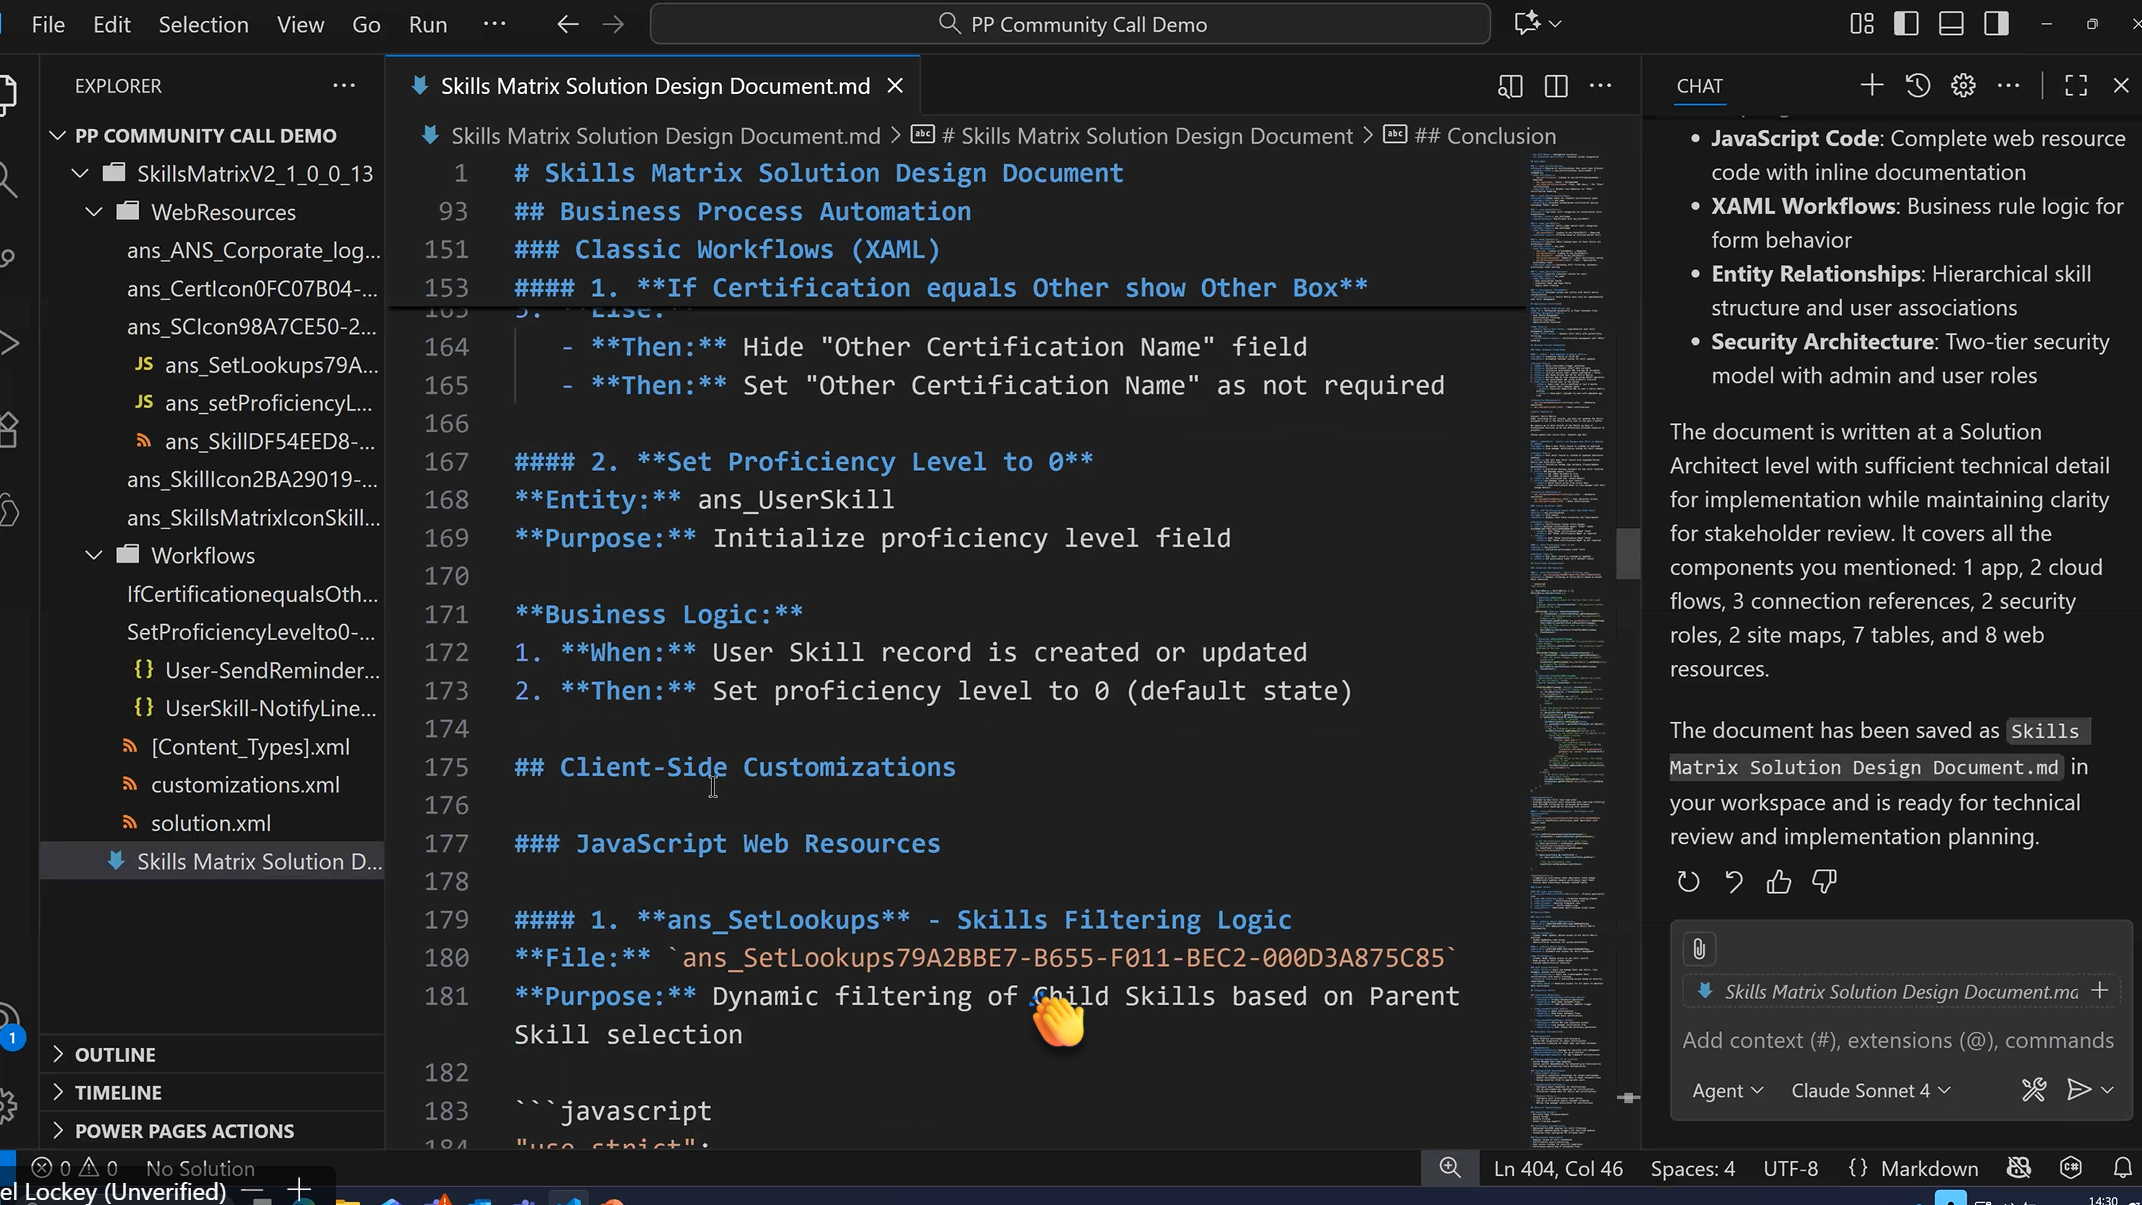Image resolution: width=2142 pixels, height=1205 pixels.
Task: Toggle bottom panel visibility
Action: (x=1951, y=24)
